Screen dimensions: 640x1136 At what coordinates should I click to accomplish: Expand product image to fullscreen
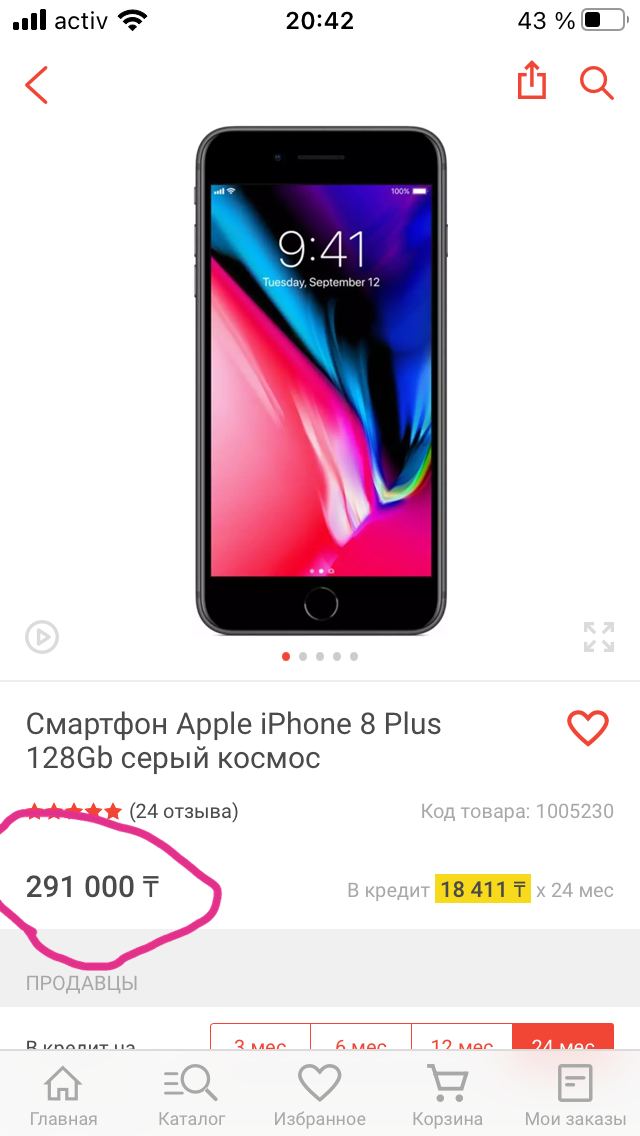599,637
